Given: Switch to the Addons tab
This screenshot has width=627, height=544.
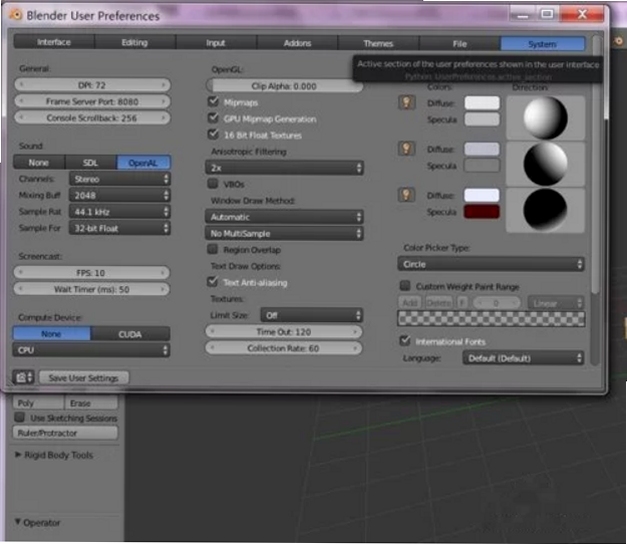Looking at the screenshot, I should point(297,43).
